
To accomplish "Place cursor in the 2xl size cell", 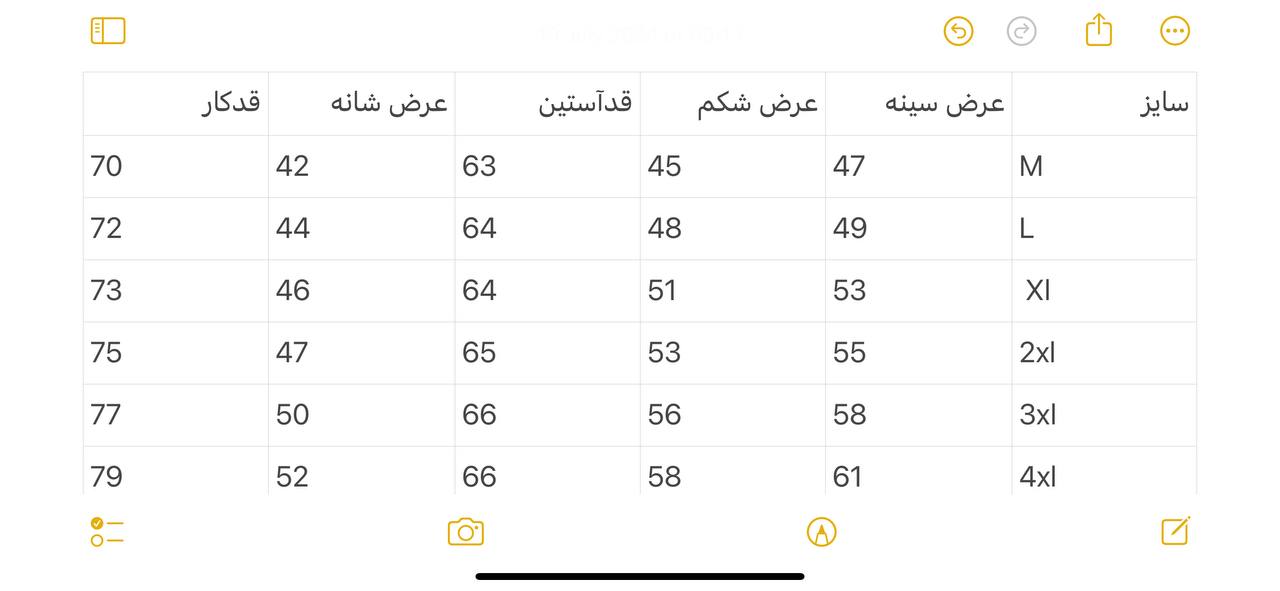I will tap(1104, 353).
